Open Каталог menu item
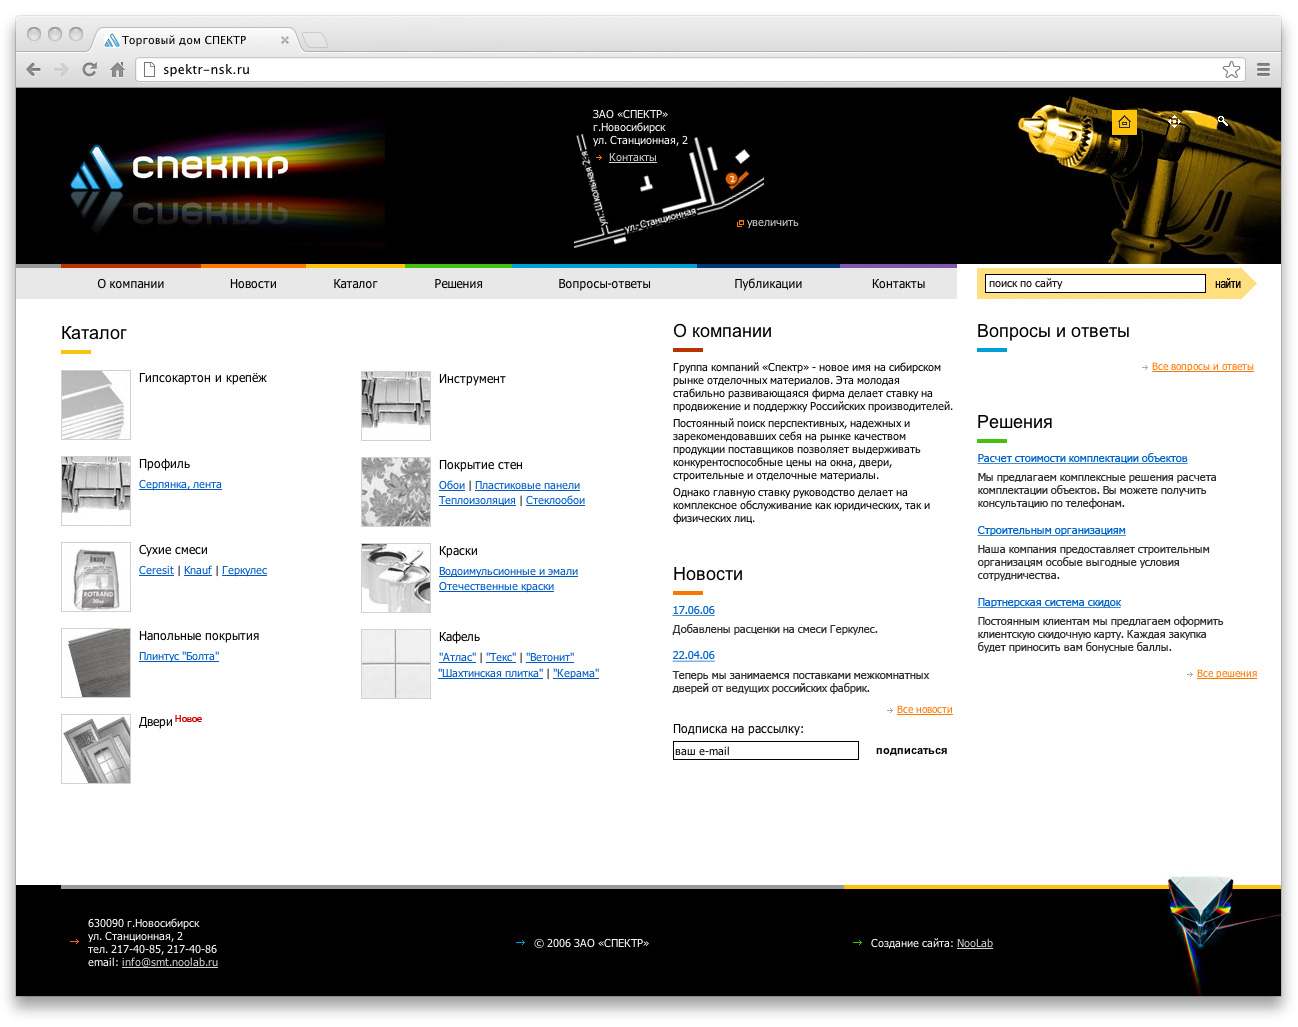1298x1027 pixels. (x=355, y=284)
